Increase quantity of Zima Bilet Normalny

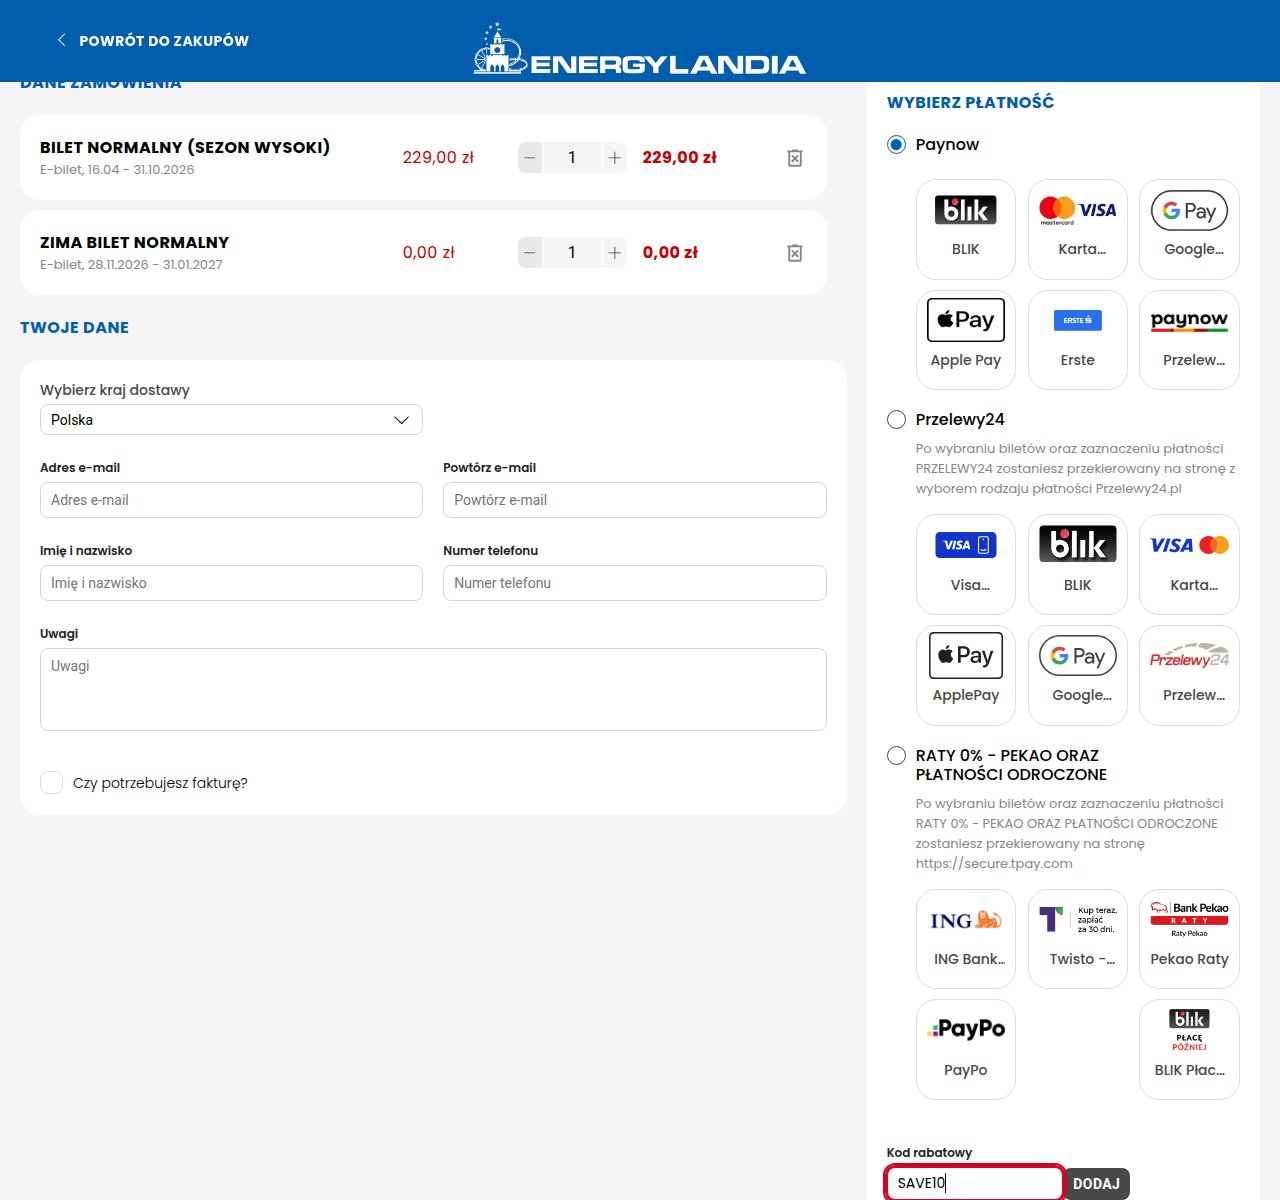point(615,253)
